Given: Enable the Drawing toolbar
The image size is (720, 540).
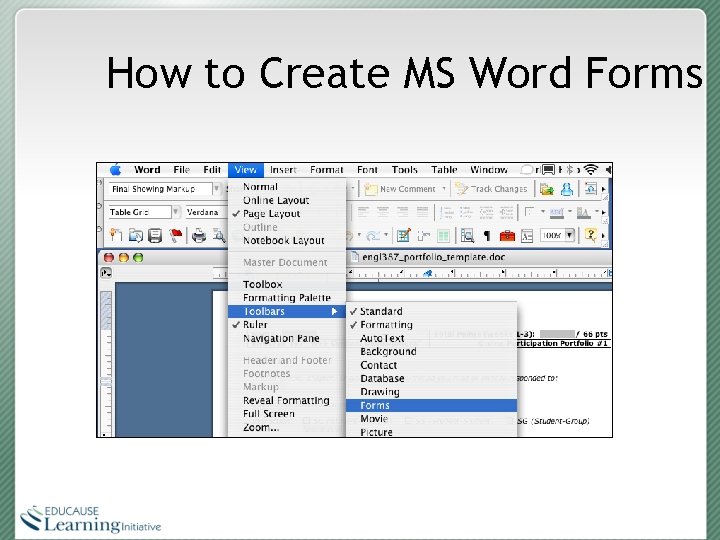Looking at the screenshot, I should click(431, 392).
